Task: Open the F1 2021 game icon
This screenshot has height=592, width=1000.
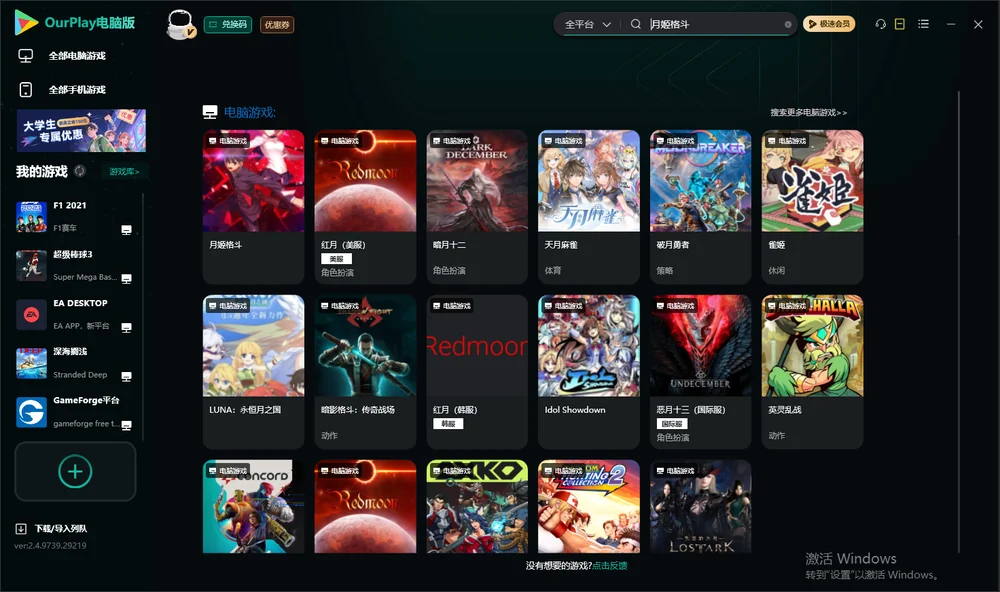Action: (x=31, y=217)
